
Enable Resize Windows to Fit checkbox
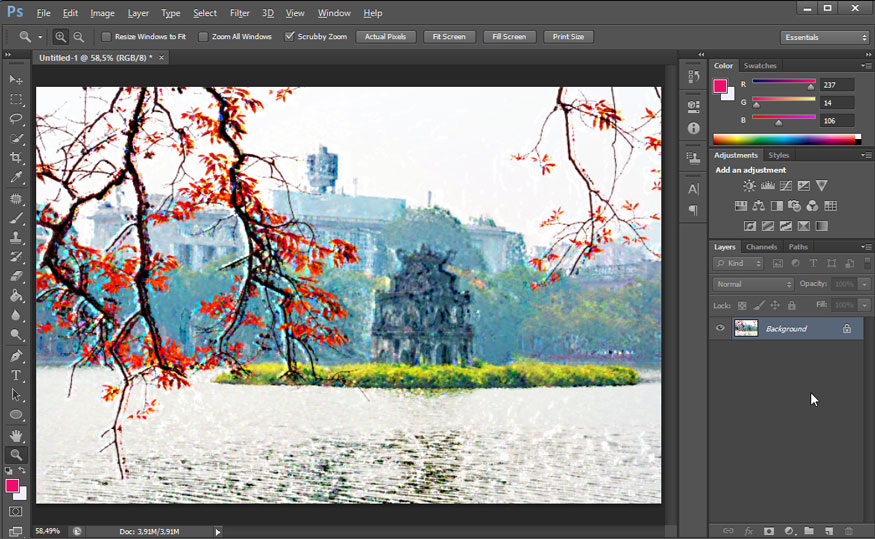pos(107,37)
